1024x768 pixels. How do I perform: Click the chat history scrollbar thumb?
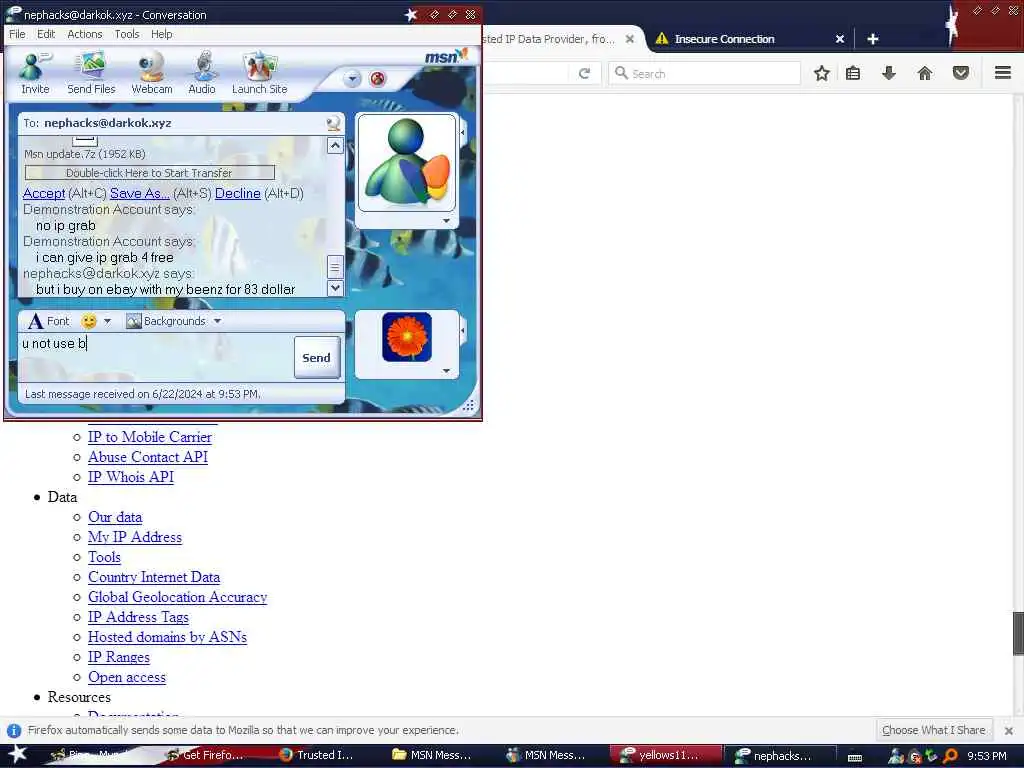click(x=335, y=266)
